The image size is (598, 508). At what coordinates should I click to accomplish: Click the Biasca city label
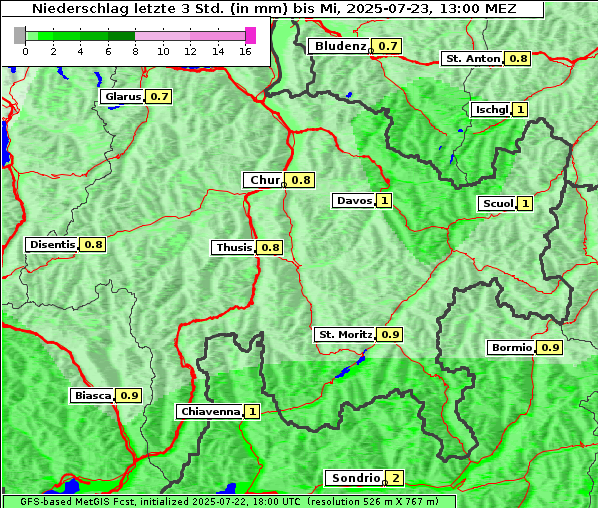pyautogui.click(x=92, y=395)
